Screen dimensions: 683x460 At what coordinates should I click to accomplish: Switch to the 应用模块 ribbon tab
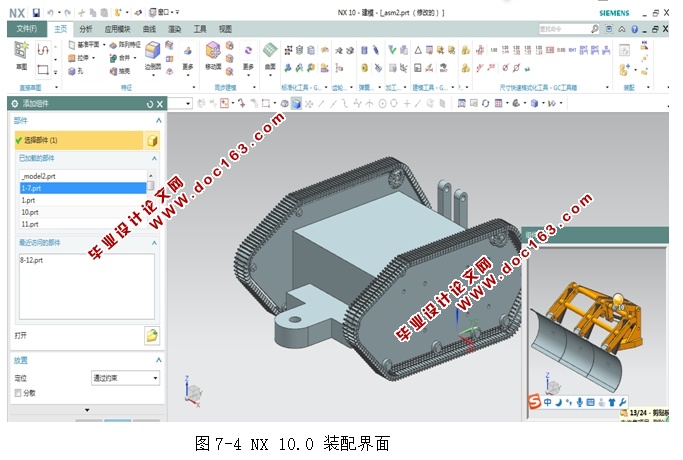pyautogui.click(x=117, y=29)
